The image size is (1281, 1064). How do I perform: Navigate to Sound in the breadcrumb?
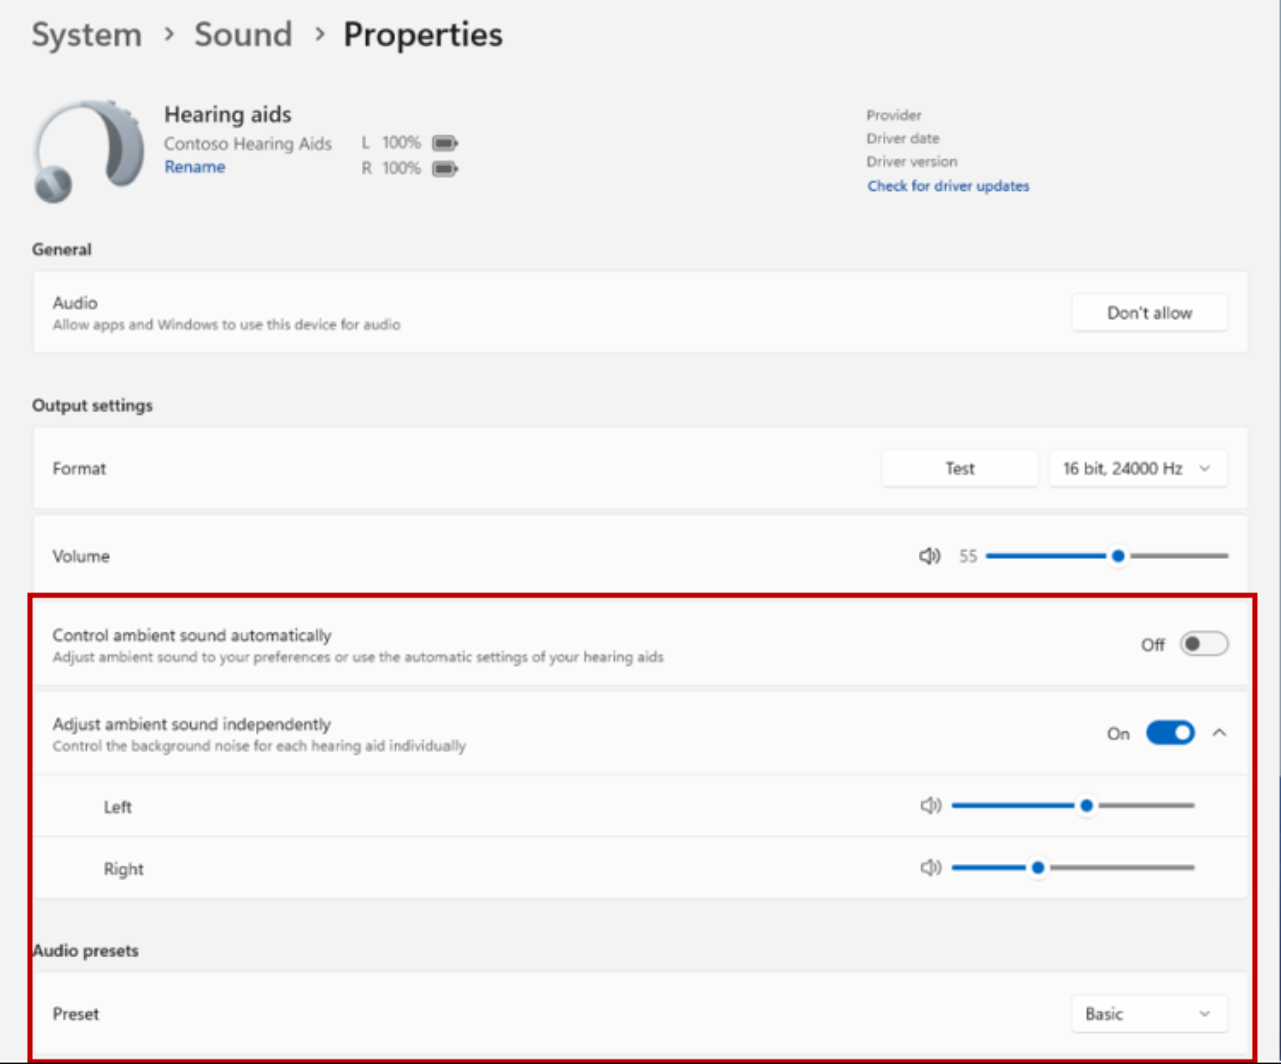[x=243, y=35]
